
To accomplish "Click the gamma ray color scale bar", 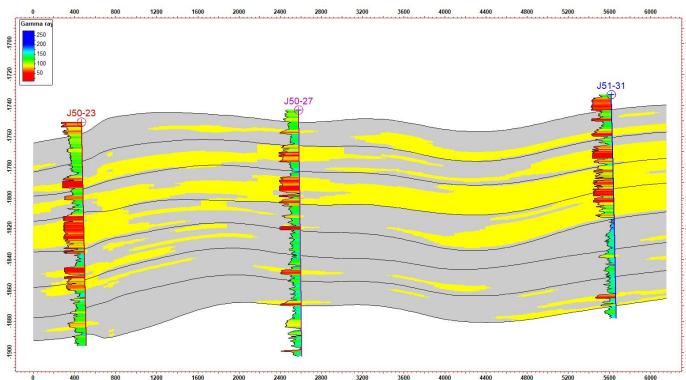I will pyautogui.click(x=28, y=55).
